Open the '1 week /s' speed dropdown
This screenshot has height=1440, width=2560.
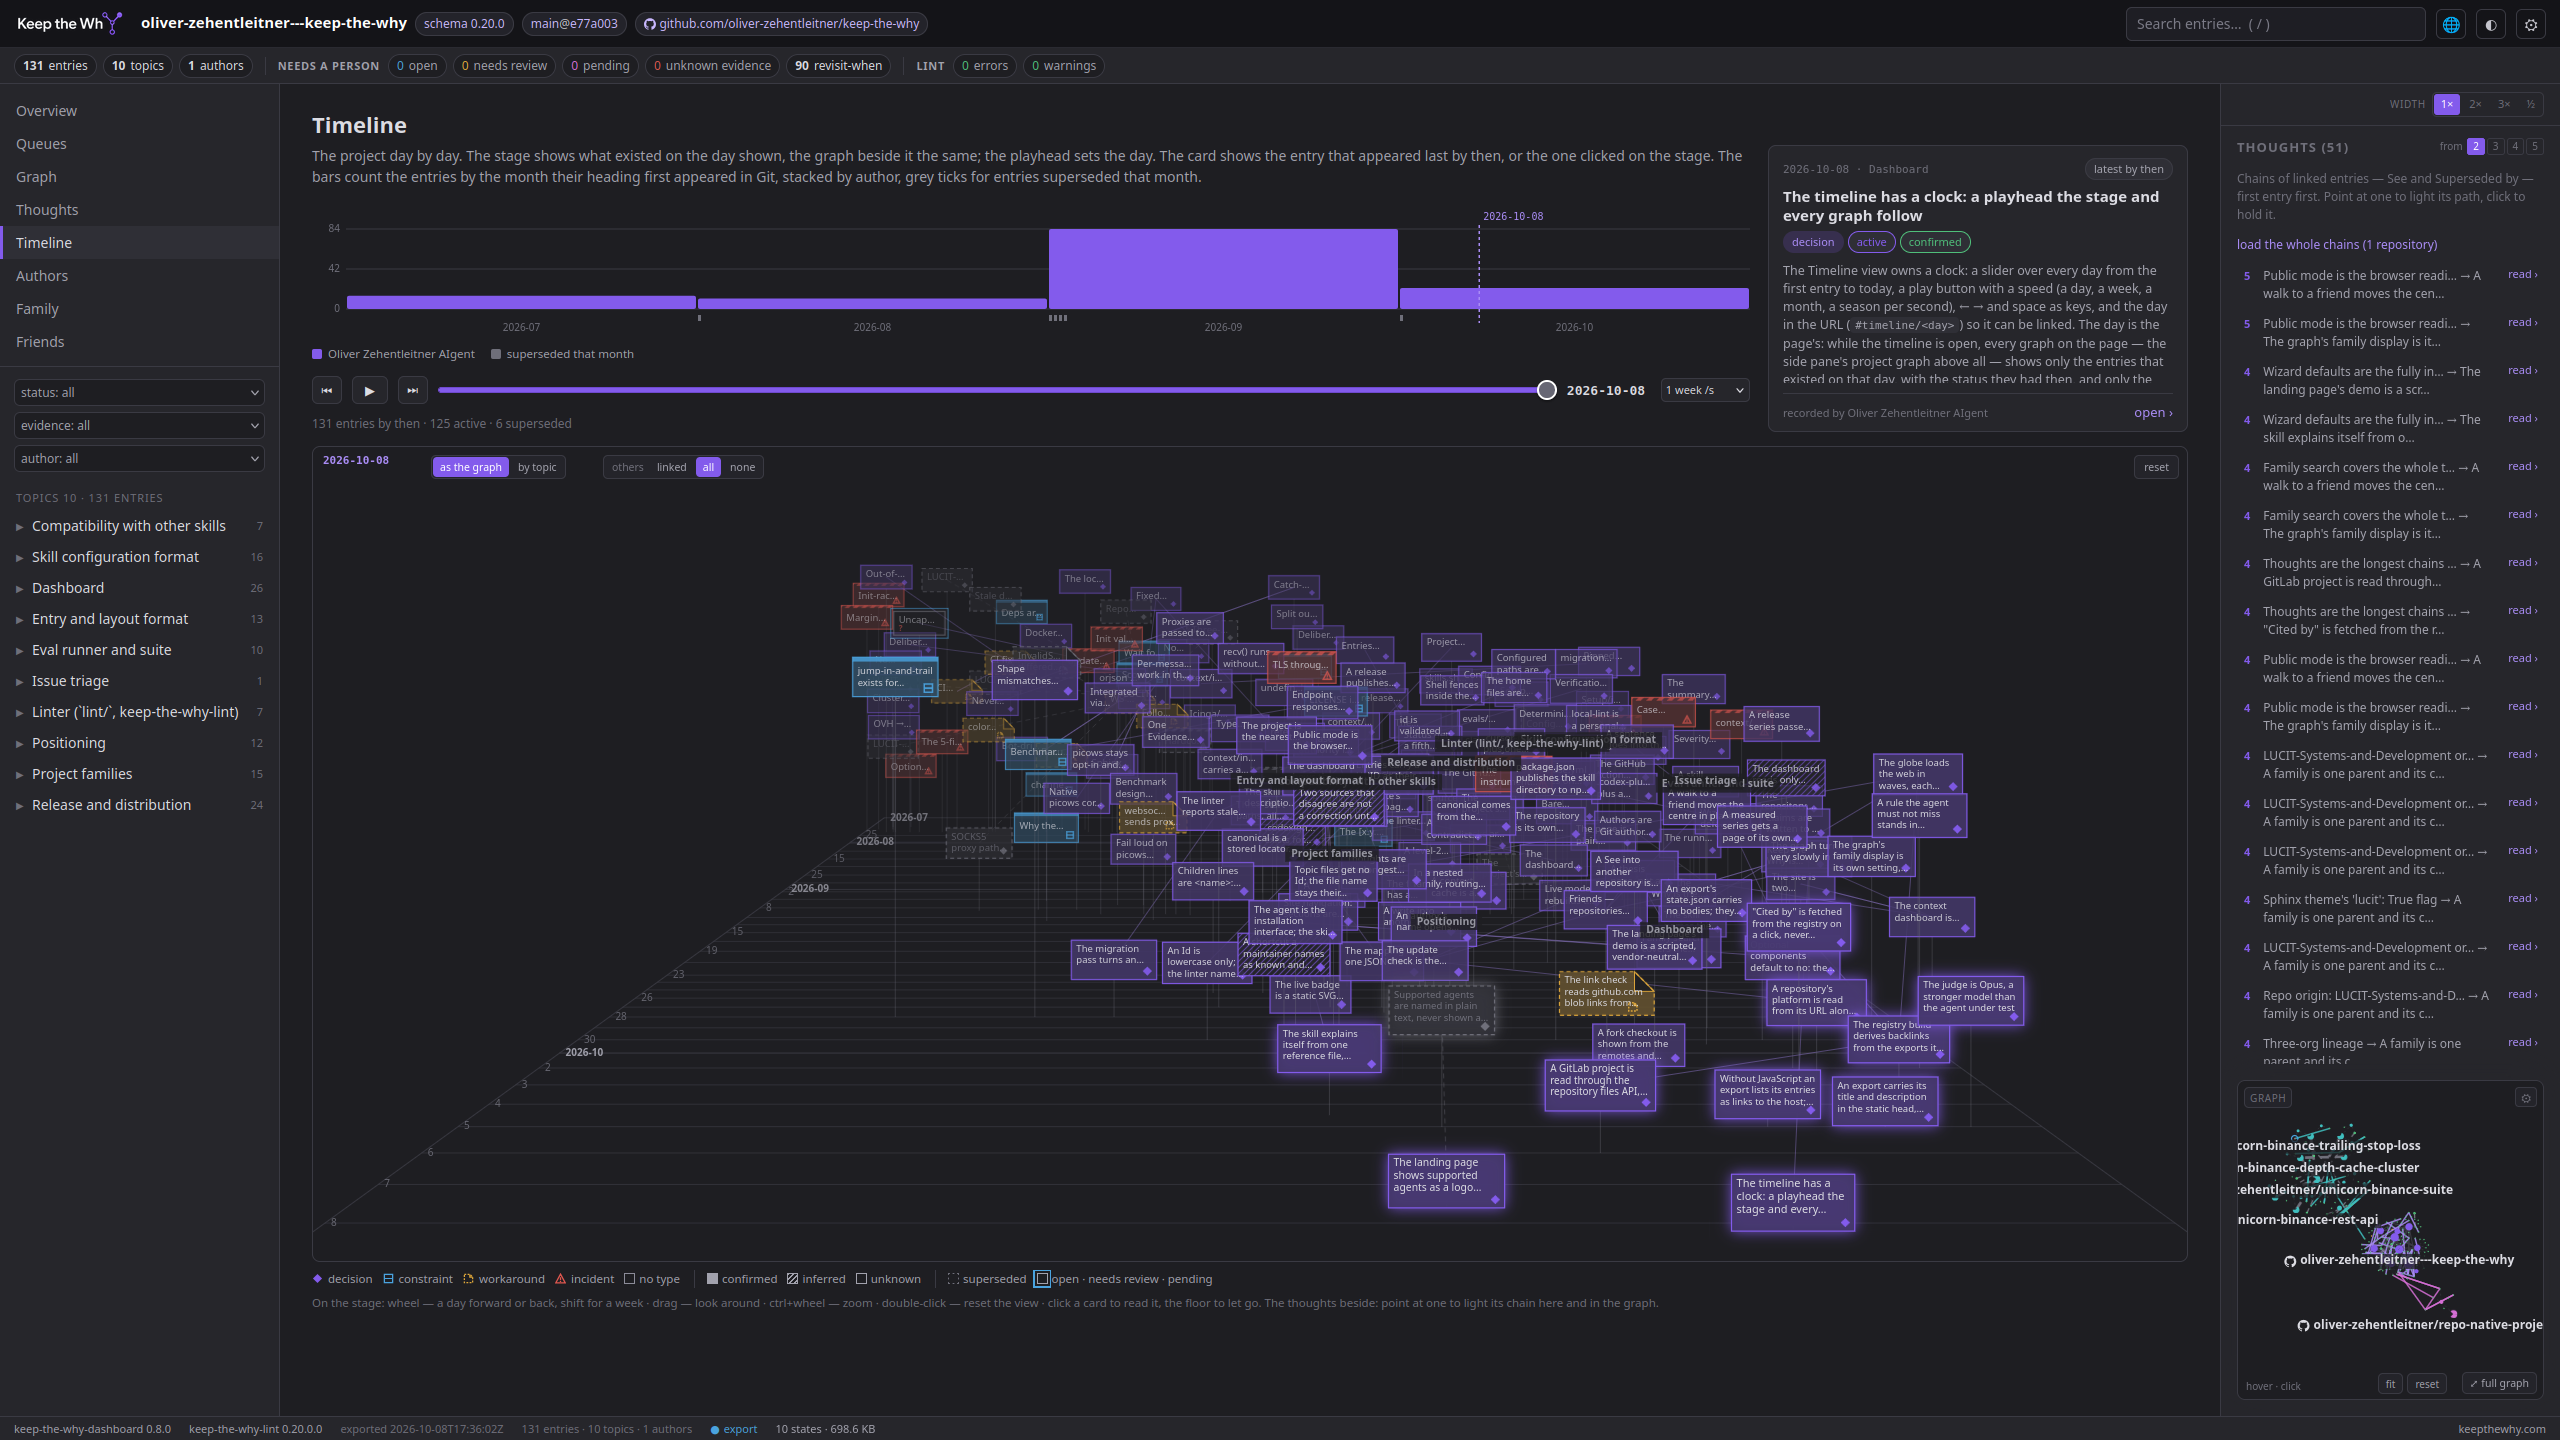(1705, 390)
